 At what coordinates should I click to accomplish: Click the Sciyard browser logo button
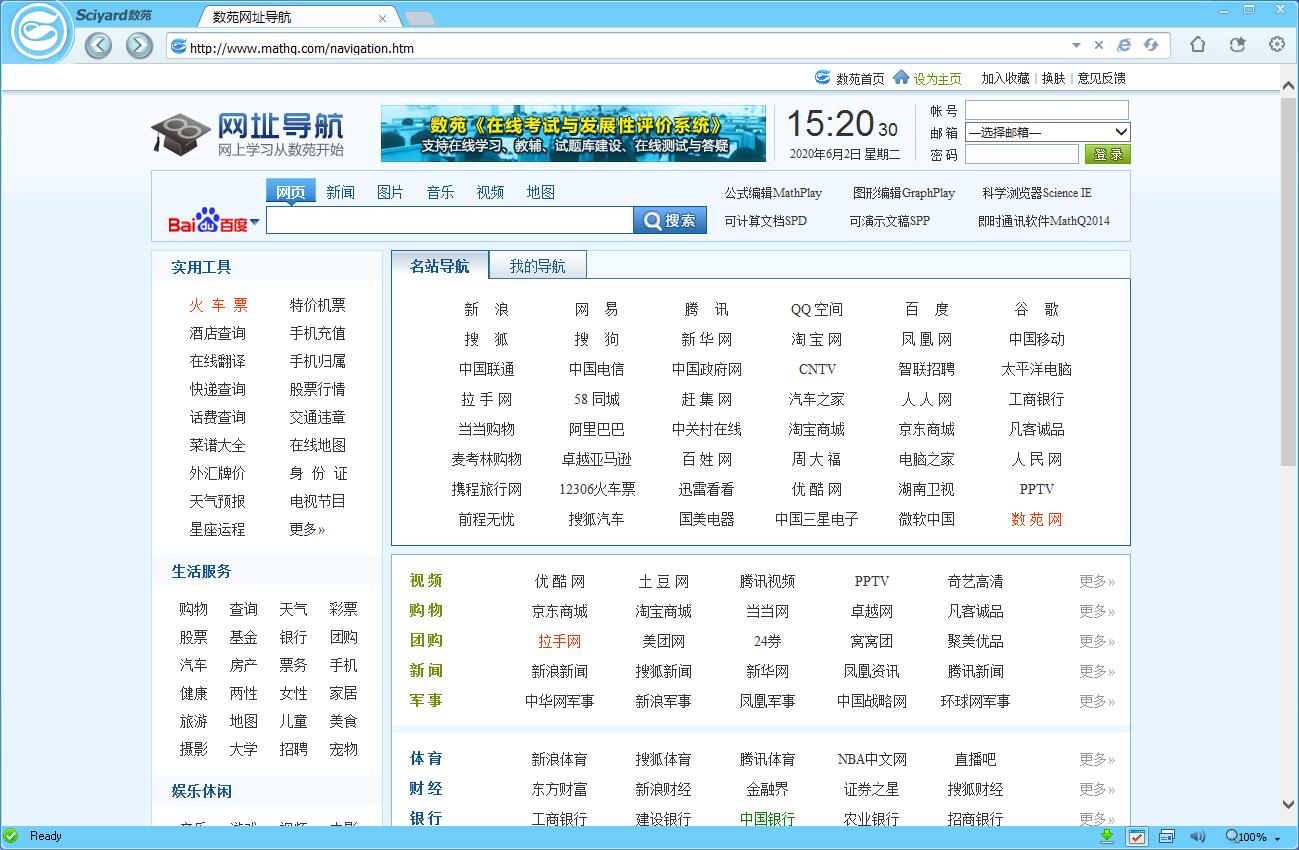[40, 33]
